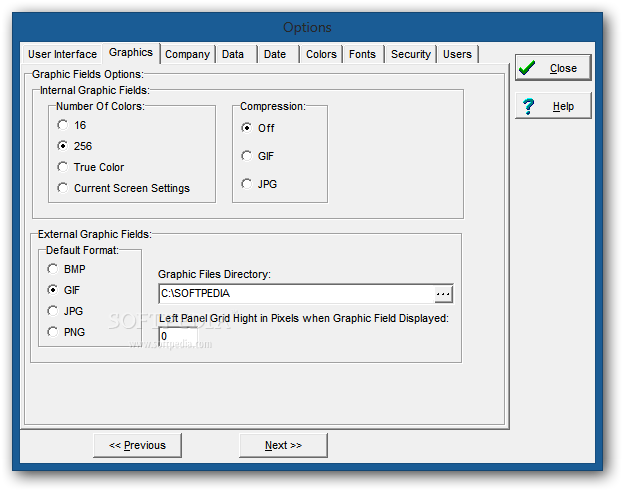Image resolution: width=623 pixels, height=491 pixels.
Task: Switch to the User Interface tab
Action: [62, 54]
